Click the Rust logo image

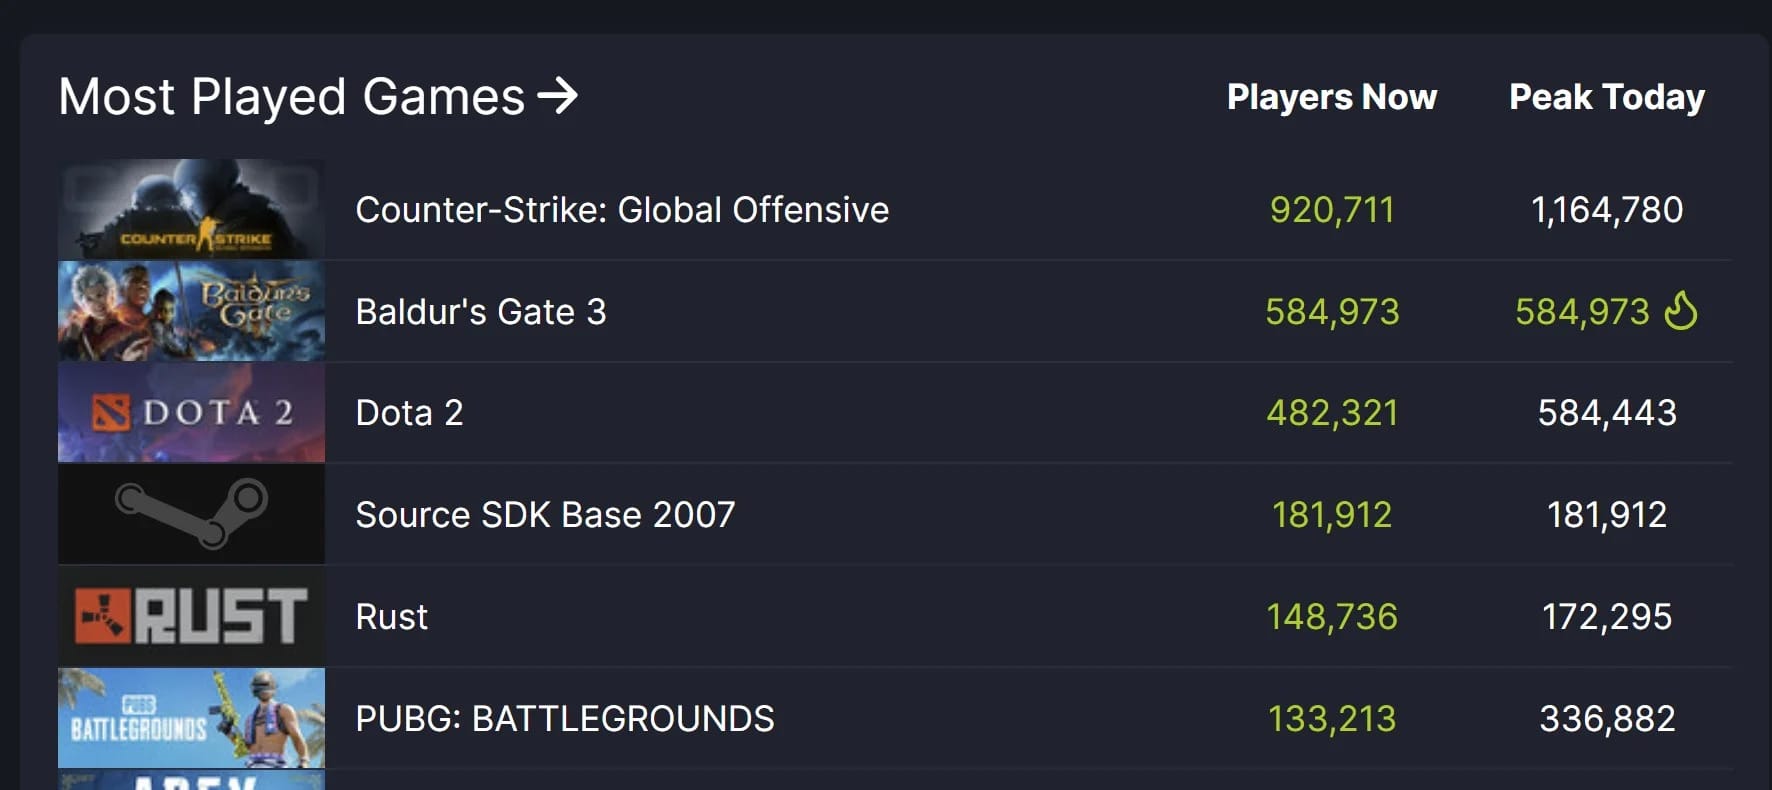[x=191, y=616]
